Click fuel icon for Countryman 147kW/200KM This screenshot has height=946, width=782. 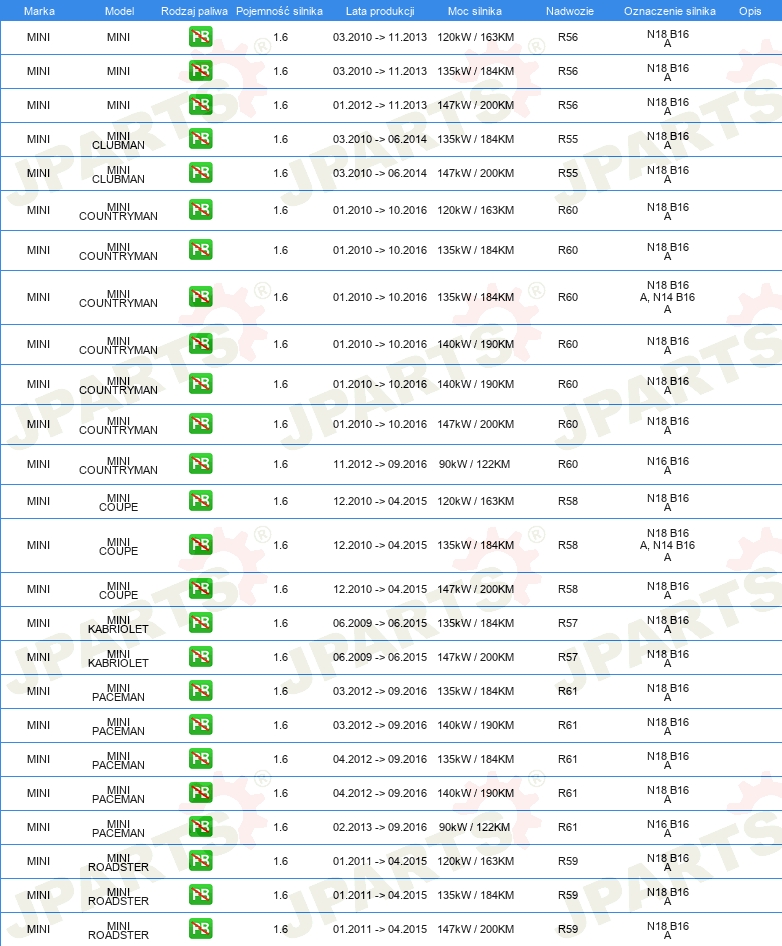pos(200,424)
